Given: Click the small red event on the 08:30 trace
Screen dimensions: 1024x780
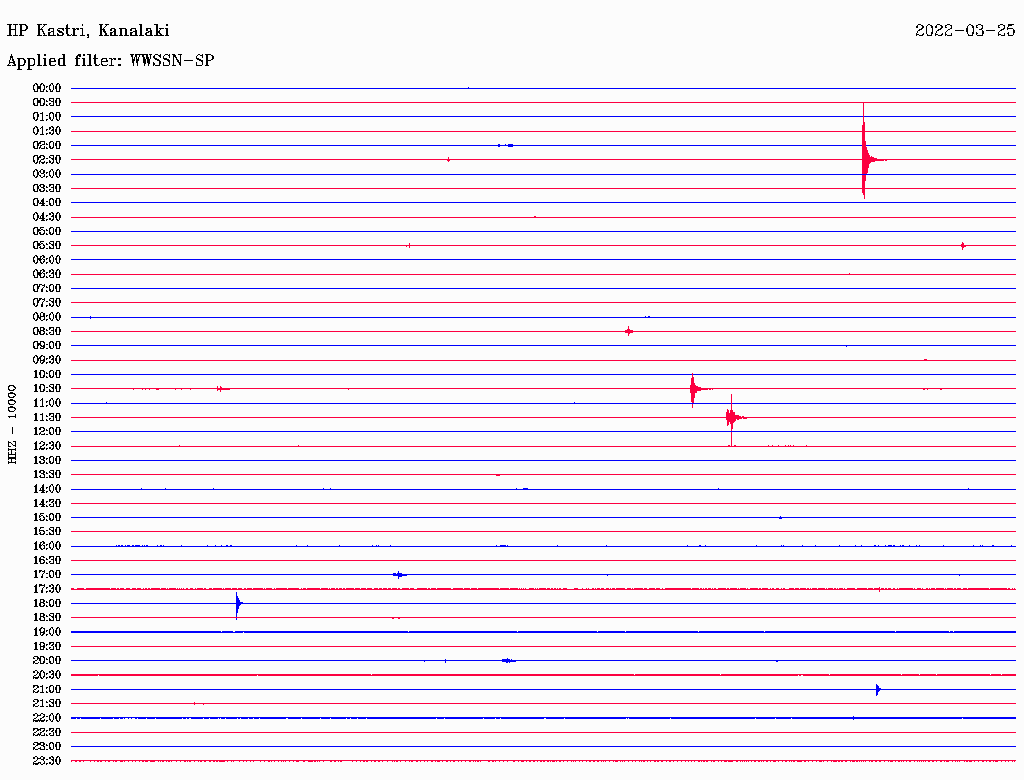Looking at the screenshot, I should (629, 332).
